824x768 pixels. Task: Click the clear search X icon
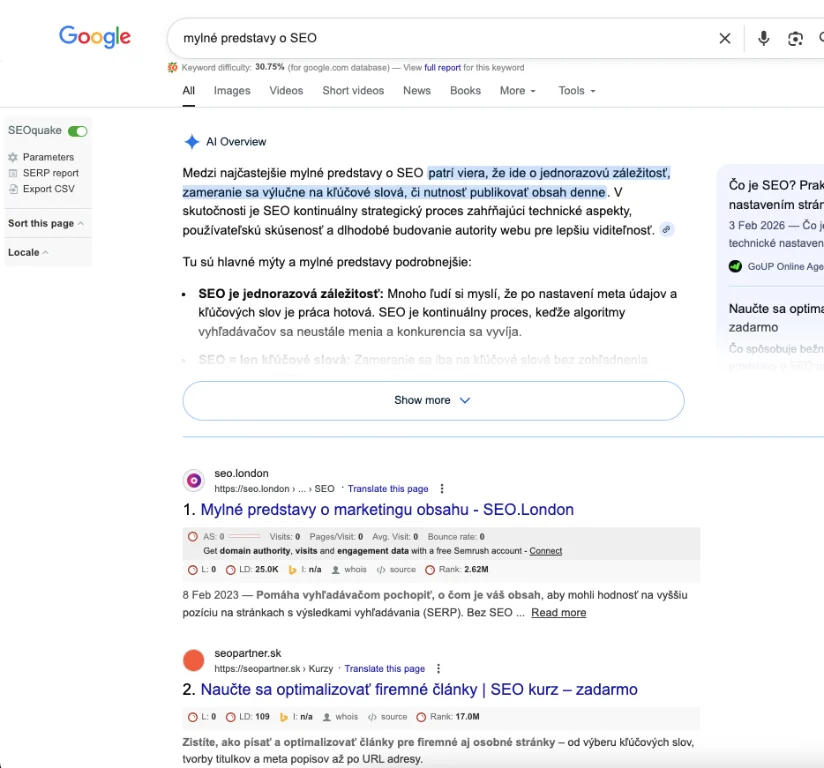click(725, 38)
